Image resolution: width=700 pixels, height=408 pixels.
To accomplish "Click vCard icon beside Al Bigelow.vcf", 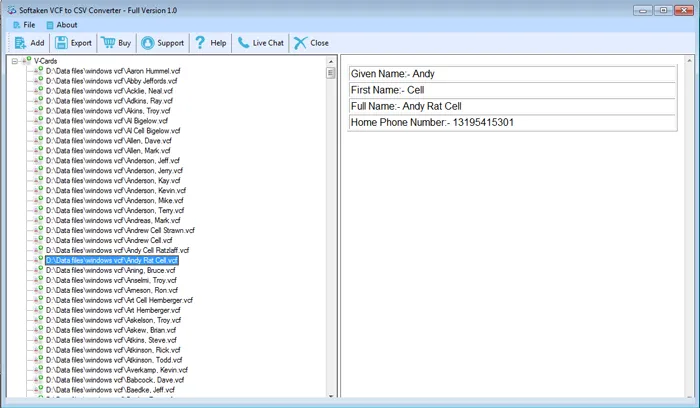I will pos(38,121).
